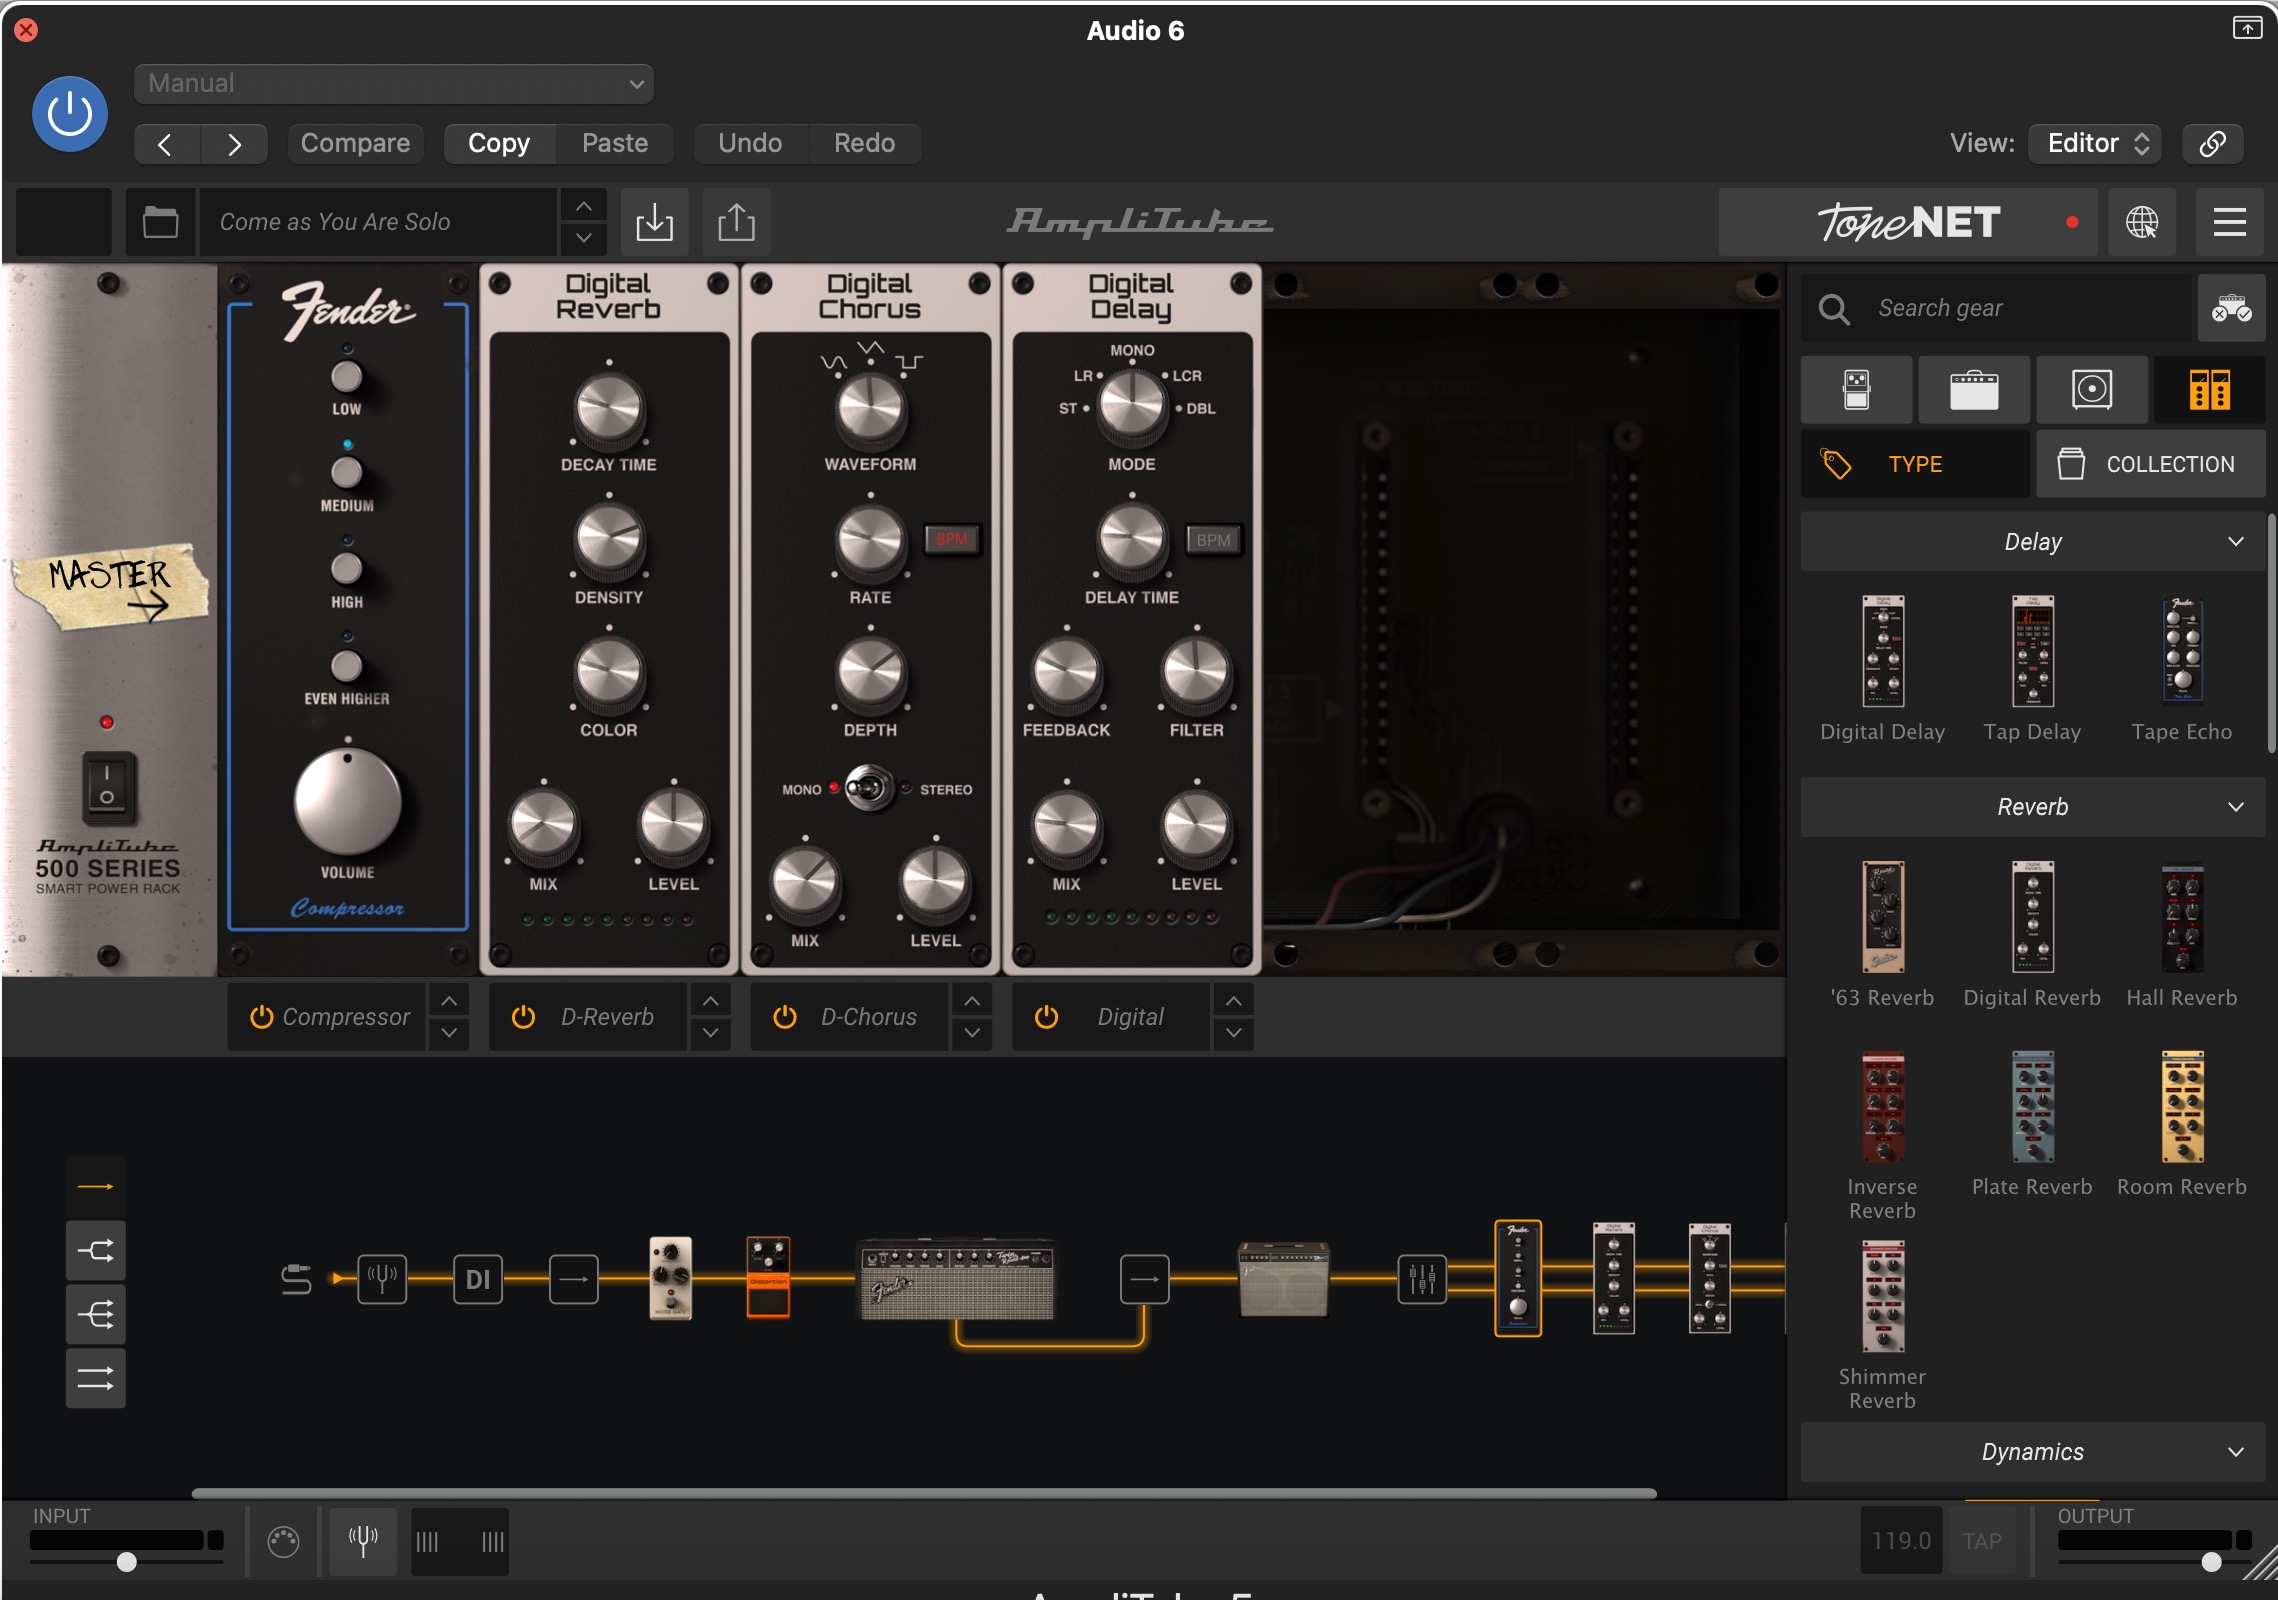Open the tuner in bottom bar
2278x1600 pixels.
(x=363, y=1541)
